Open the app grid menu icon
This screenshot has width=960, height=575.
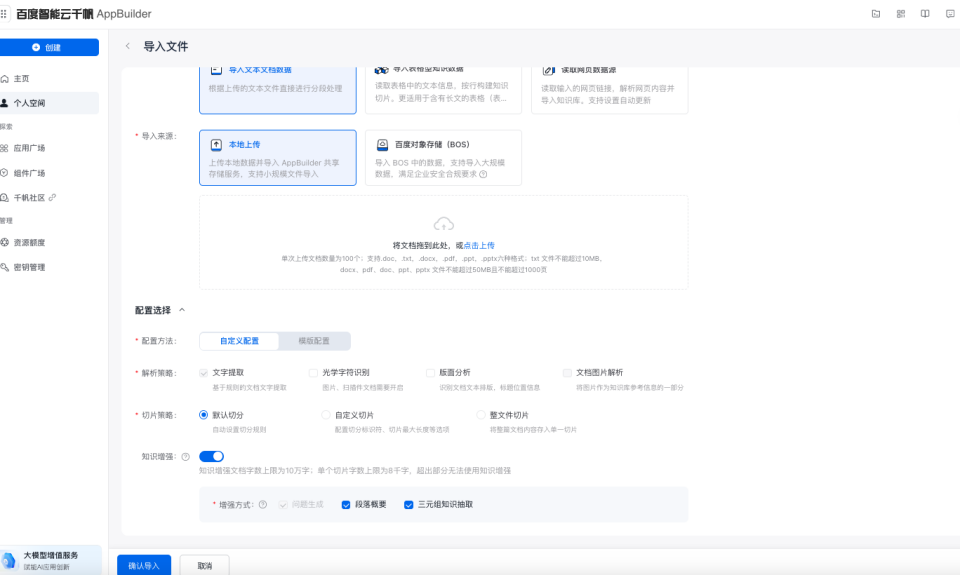pos(4,13)
